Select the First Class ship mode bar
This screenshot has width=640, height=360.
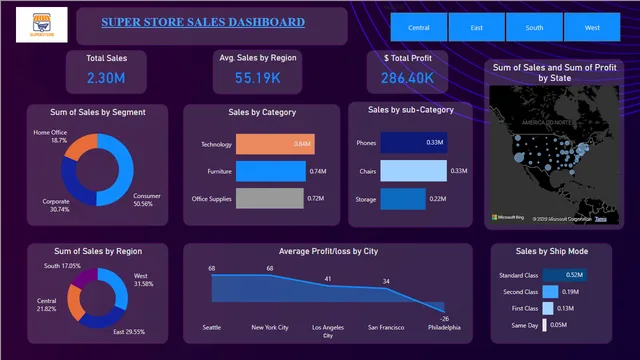click(548, 308)
